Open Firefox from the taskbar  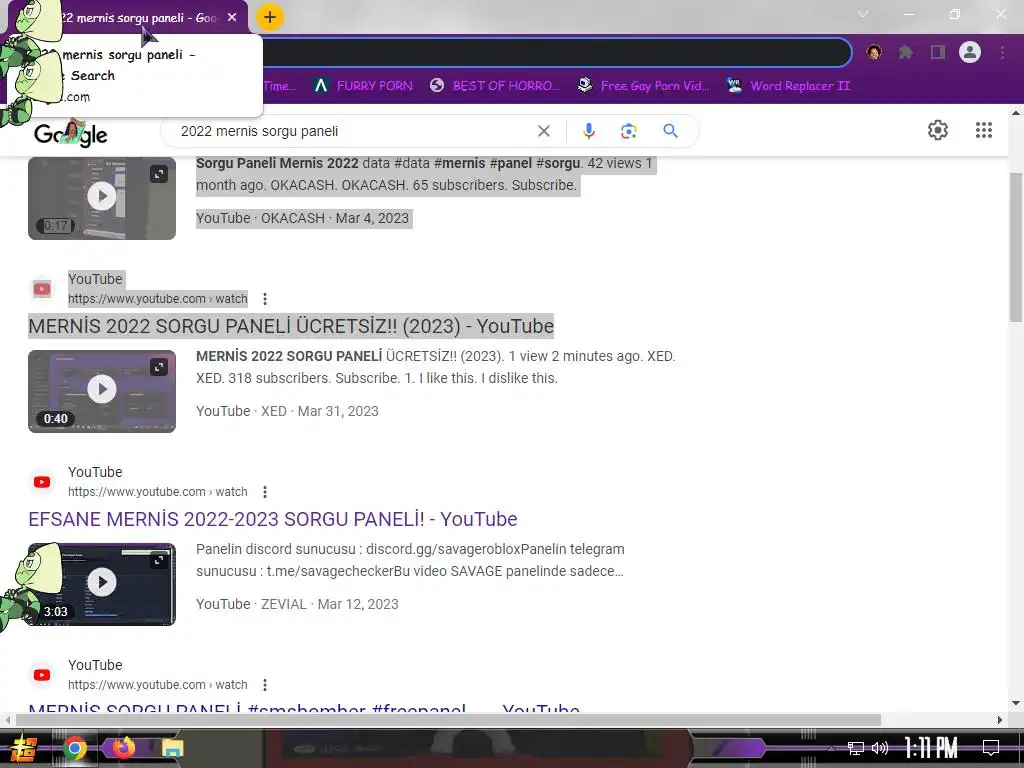tap(123, 747)
